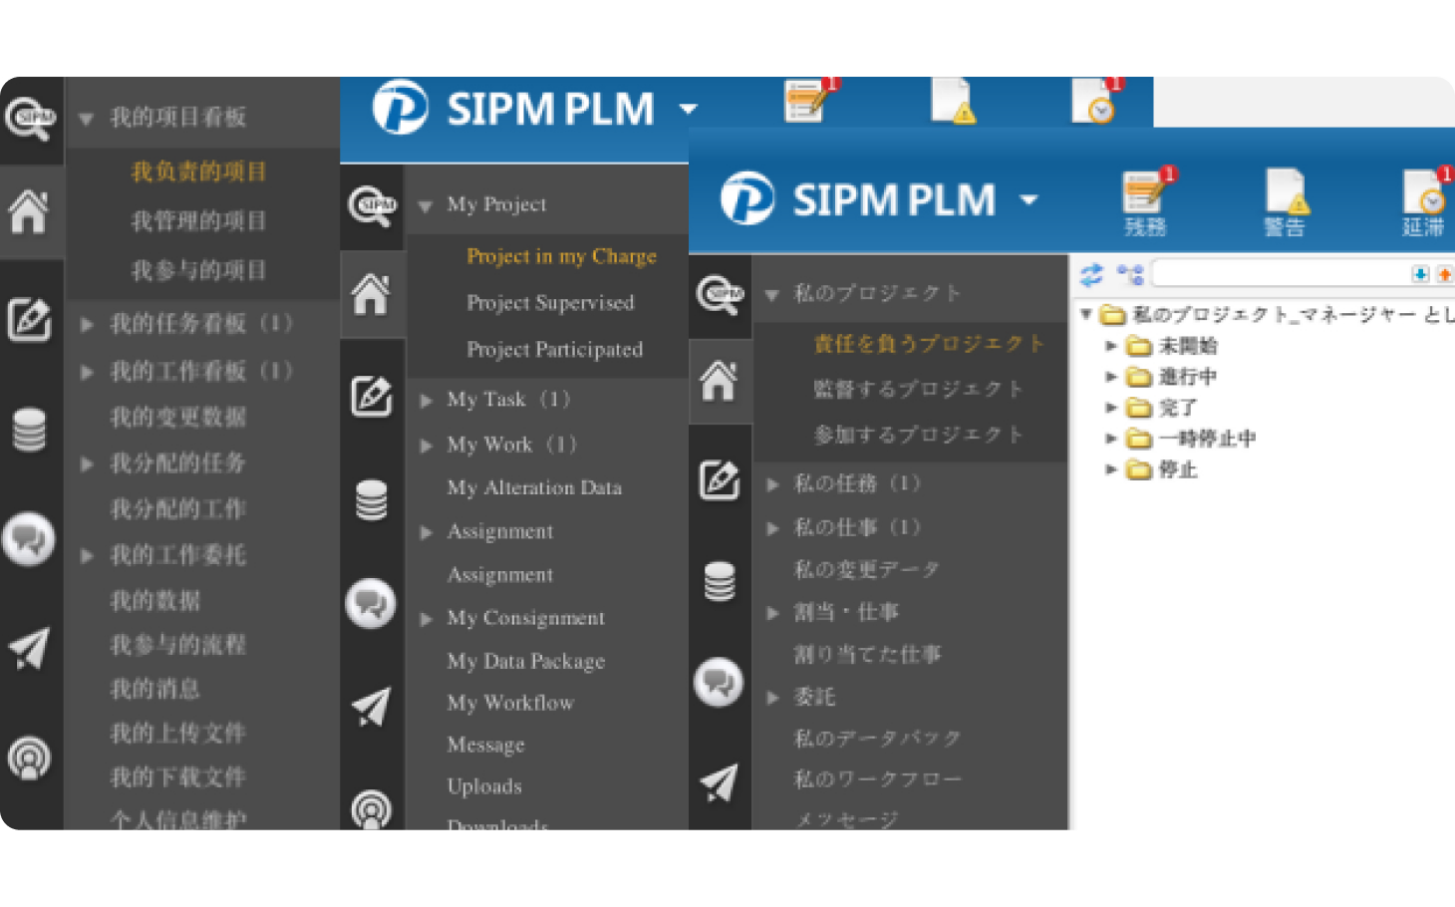The image size is (1455, 907).
Task: Open the task list icon in English header
Action: coord(808,101)
